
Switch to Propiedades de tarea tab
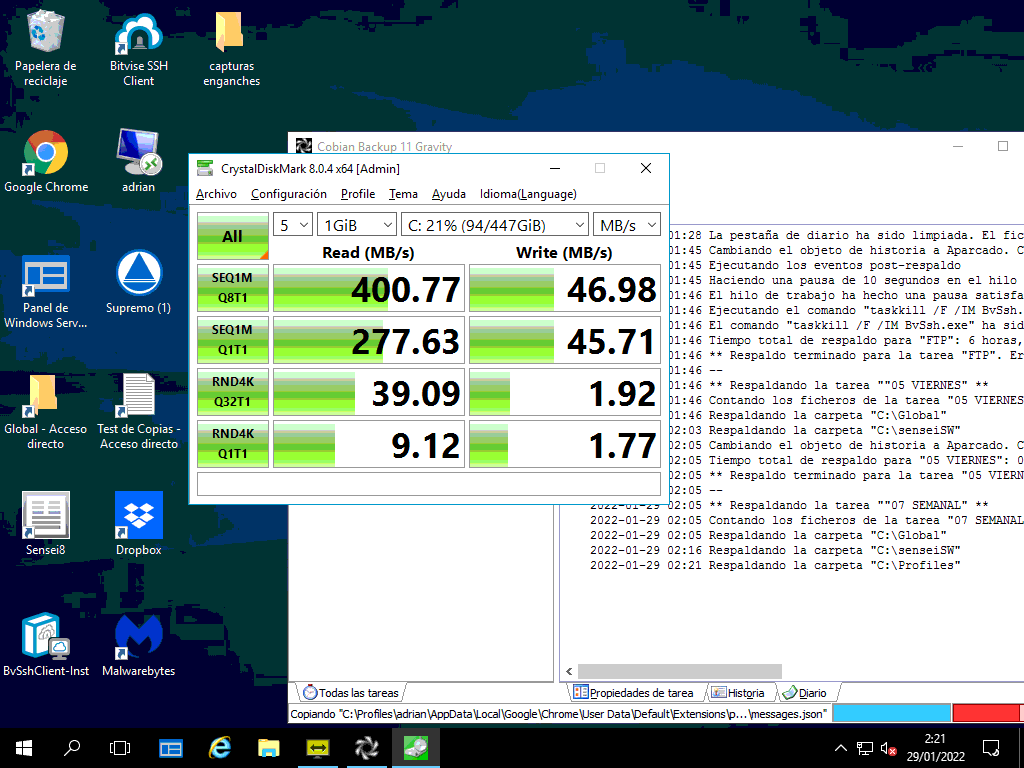[x=632, y=693]
